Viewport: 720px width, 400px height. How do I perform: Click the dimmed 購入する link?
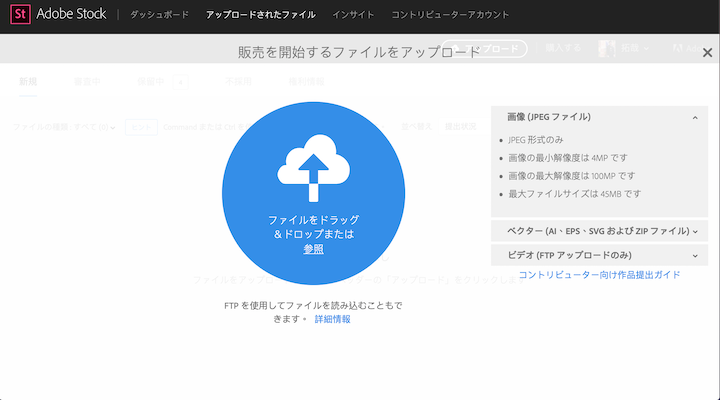pos(562,49)
